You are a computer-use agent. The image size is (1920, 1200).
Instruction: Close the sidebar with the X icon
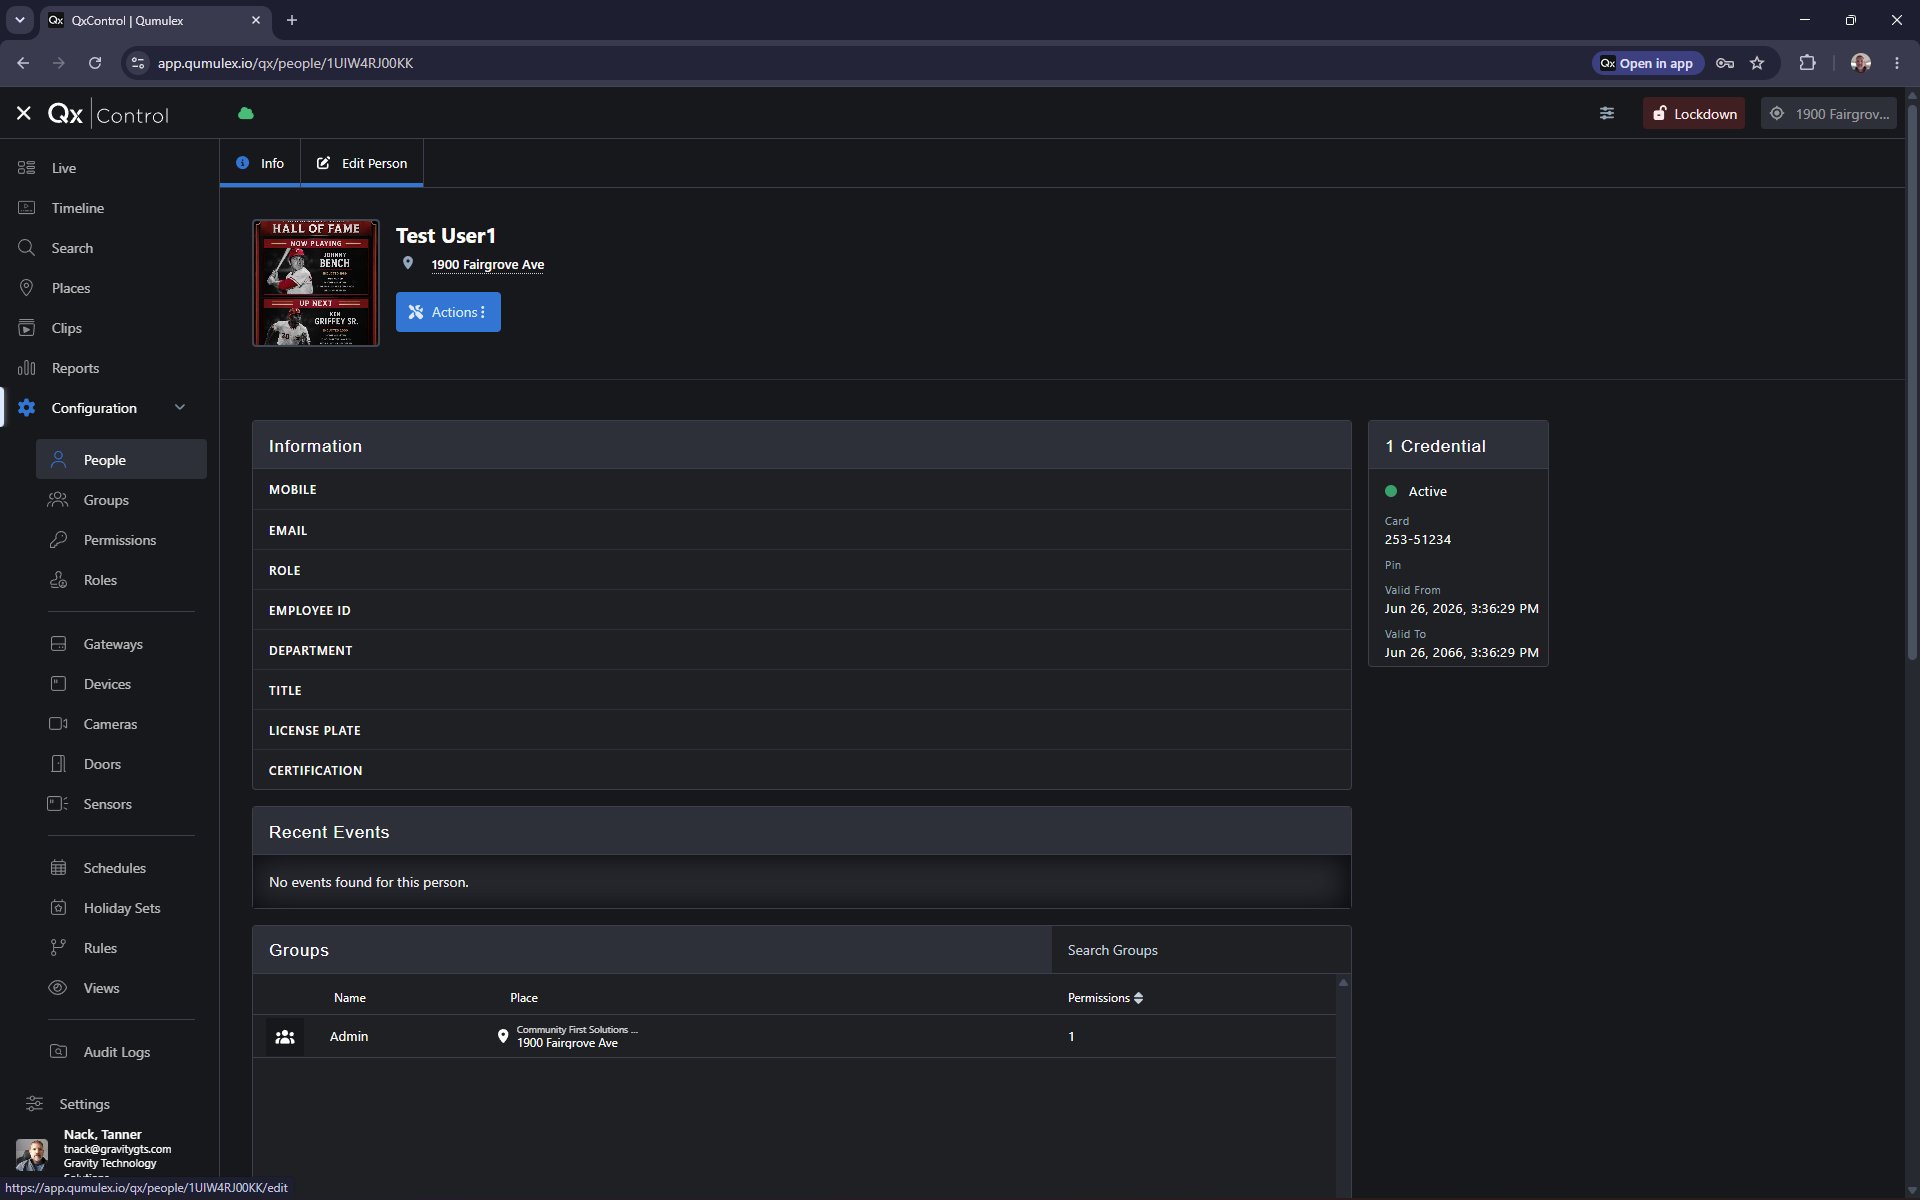[x=24, y=114]
